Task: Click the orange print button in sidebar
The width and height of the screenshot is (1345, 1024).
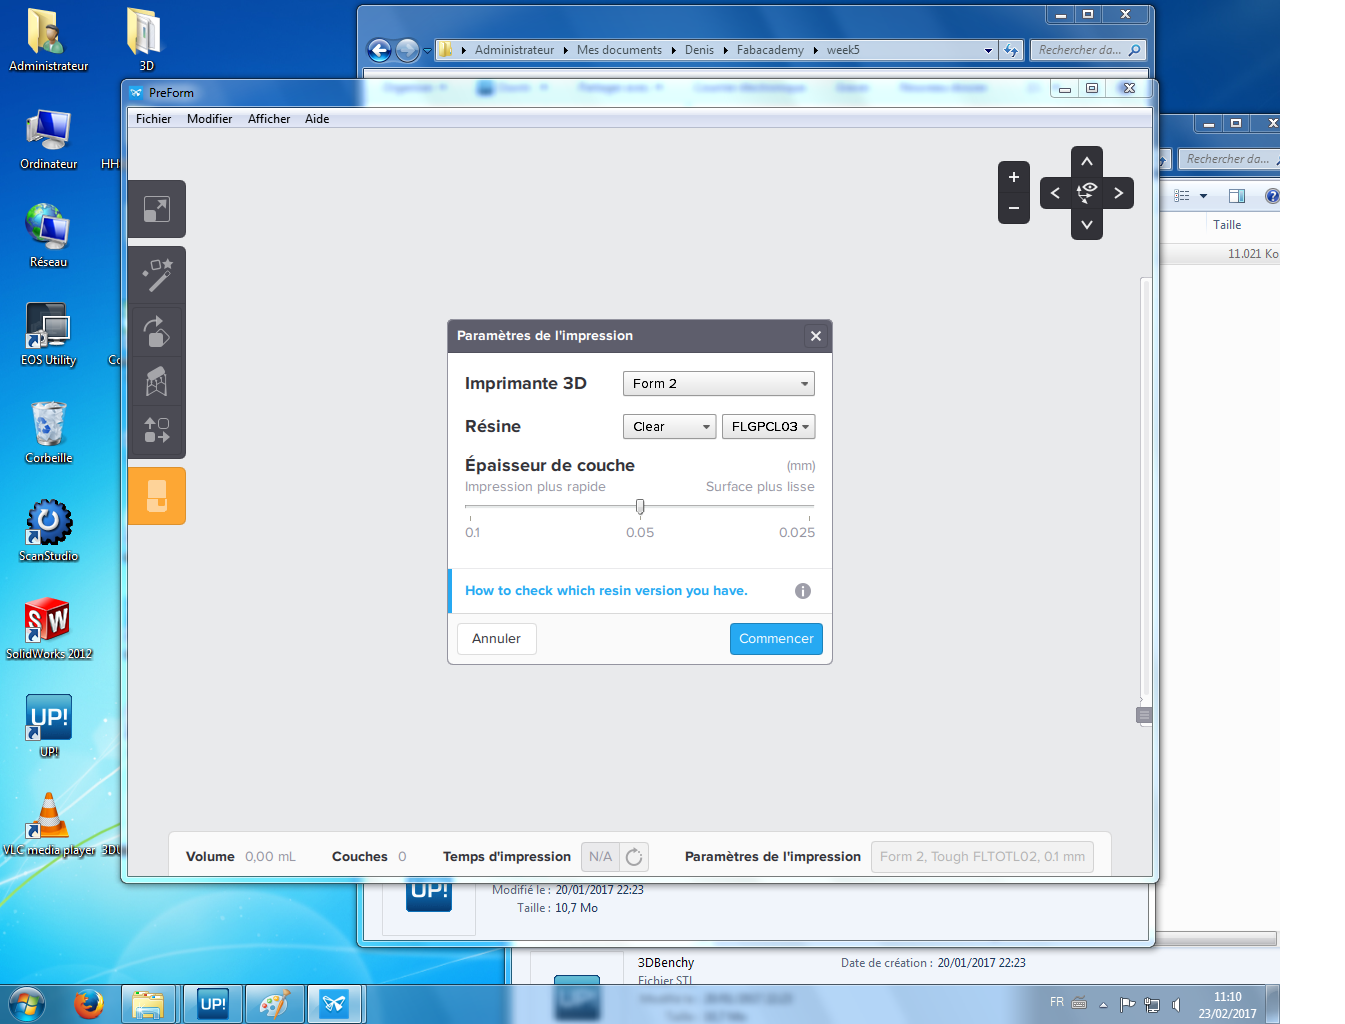Action: click(x=157, y=496)
